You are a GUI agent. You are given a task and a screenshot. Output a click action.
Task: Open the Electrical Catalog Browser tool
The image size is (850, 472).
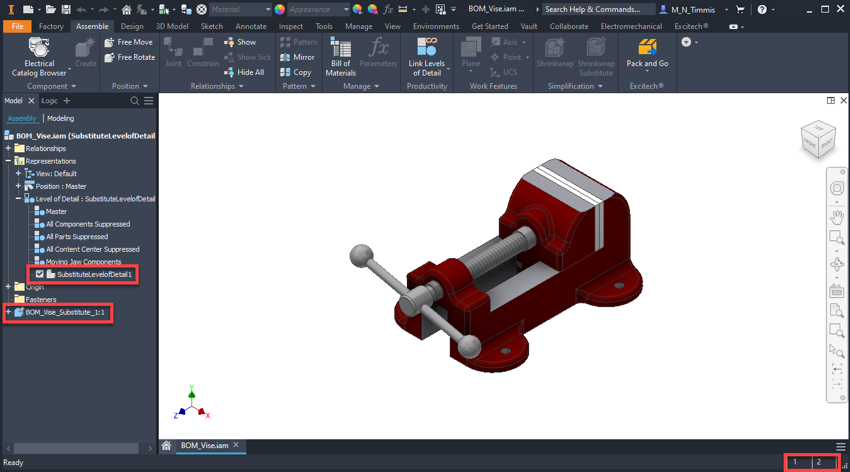click(39, 57)
